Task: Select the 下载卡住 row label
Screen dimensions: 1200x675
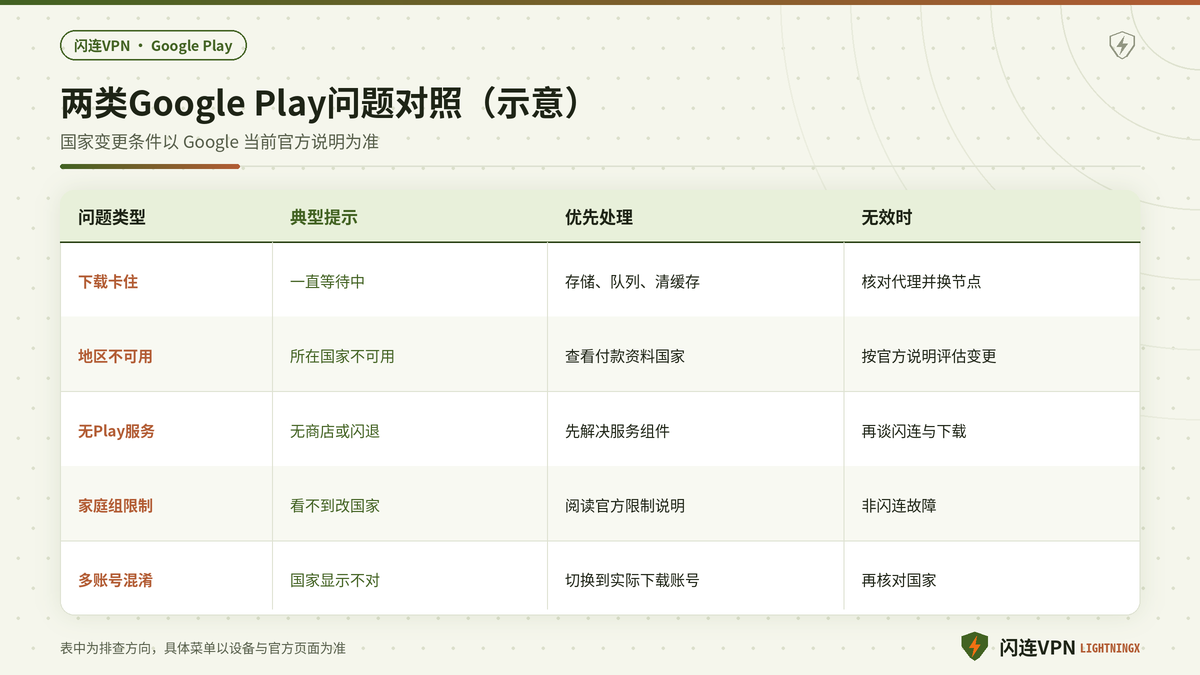Action: 108,282
